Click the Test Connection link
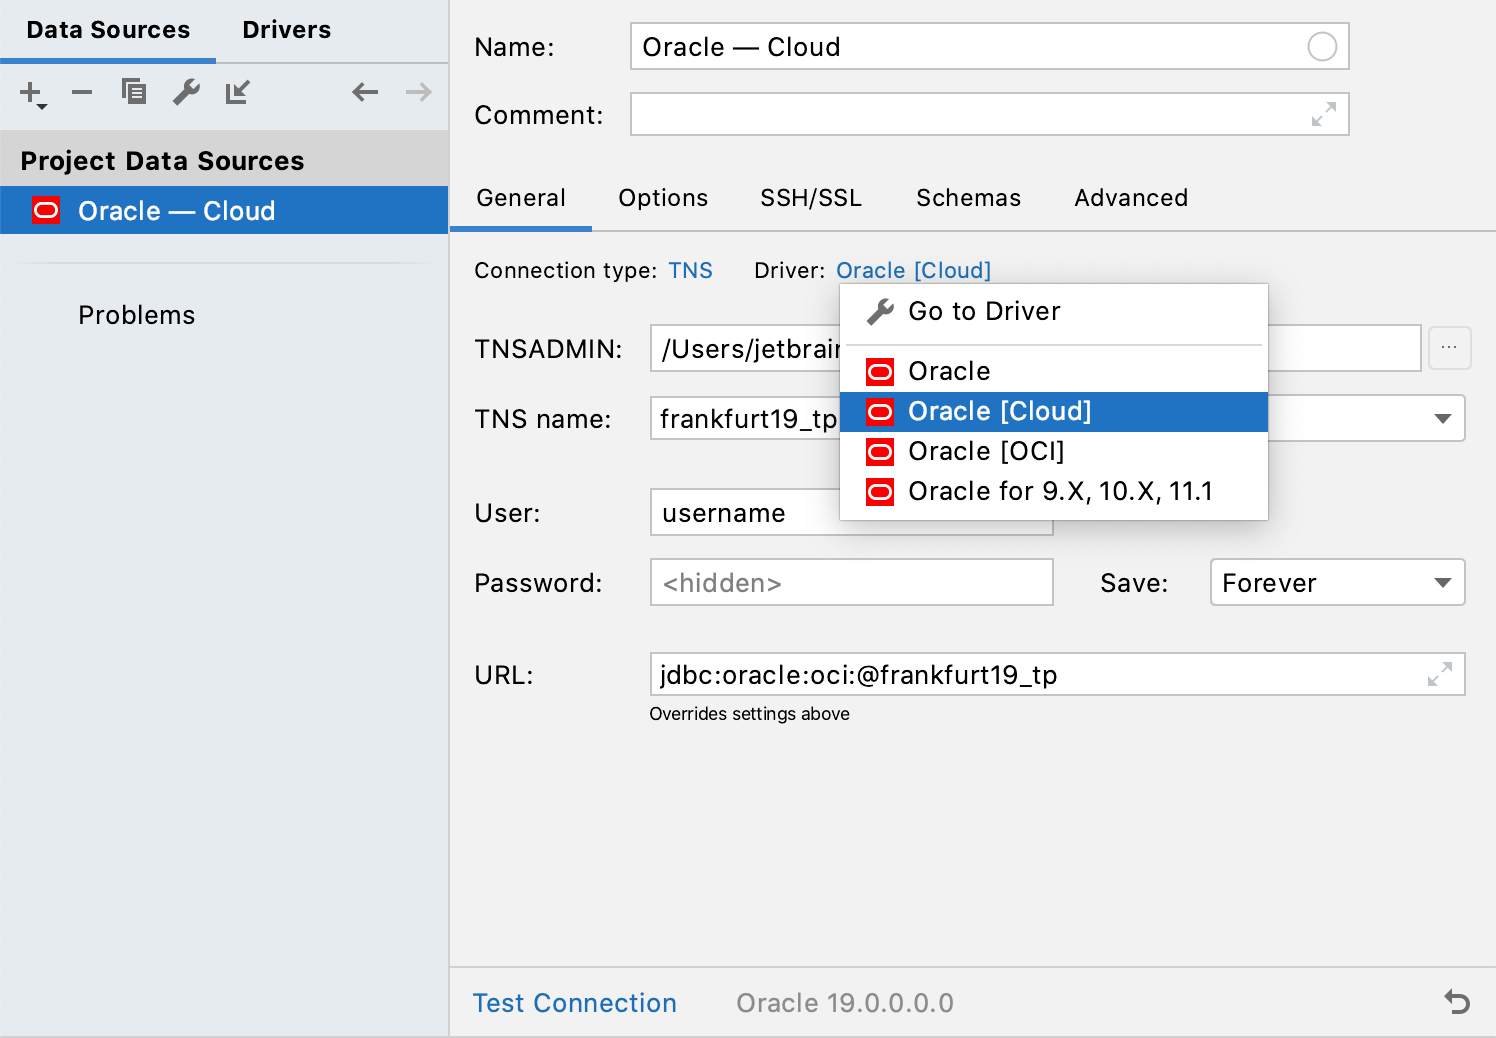Image resolution: width=1496 pixels, height=1038 pixels. [574, 1003]
